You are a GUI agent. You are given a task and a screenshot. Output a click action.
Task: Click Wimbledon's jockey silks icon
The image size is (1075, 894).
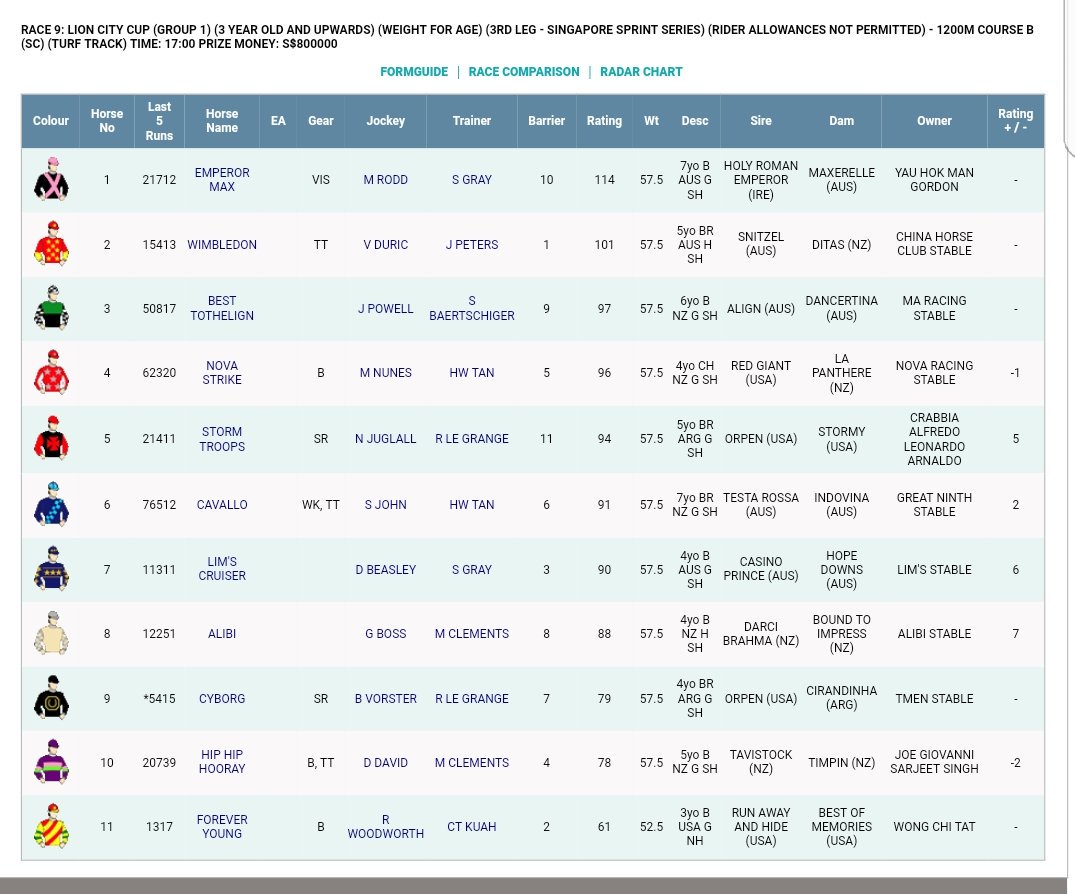[51, 244]
